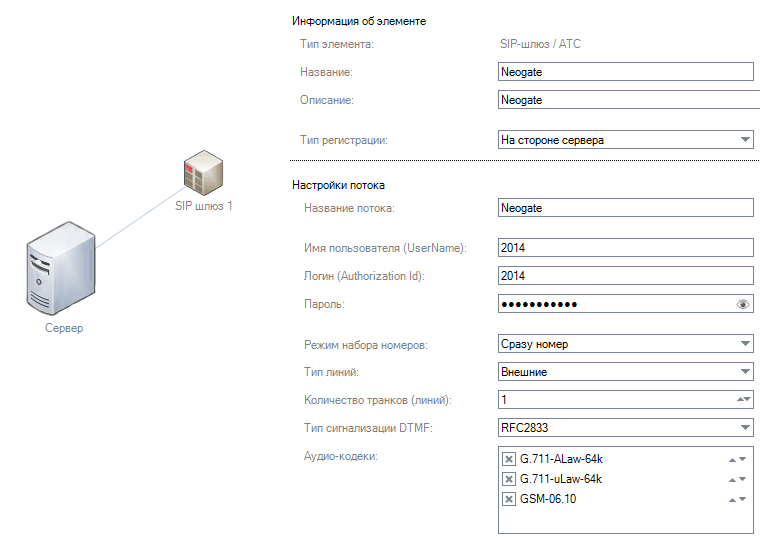Move G.711-ALaw-64k codec with its arrows
The image size is (760, 544).
[x=737, y=459]
